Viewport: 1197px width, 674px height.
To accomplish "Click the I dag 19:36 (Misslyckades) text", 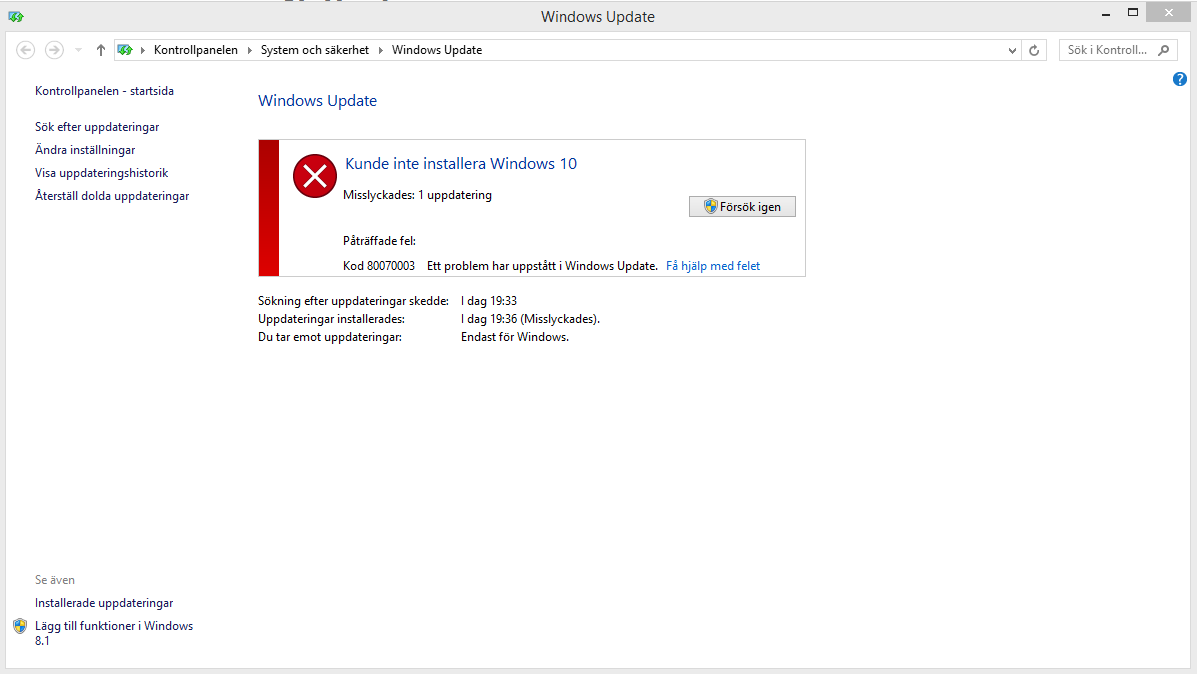I will click(x=530, y=319).
